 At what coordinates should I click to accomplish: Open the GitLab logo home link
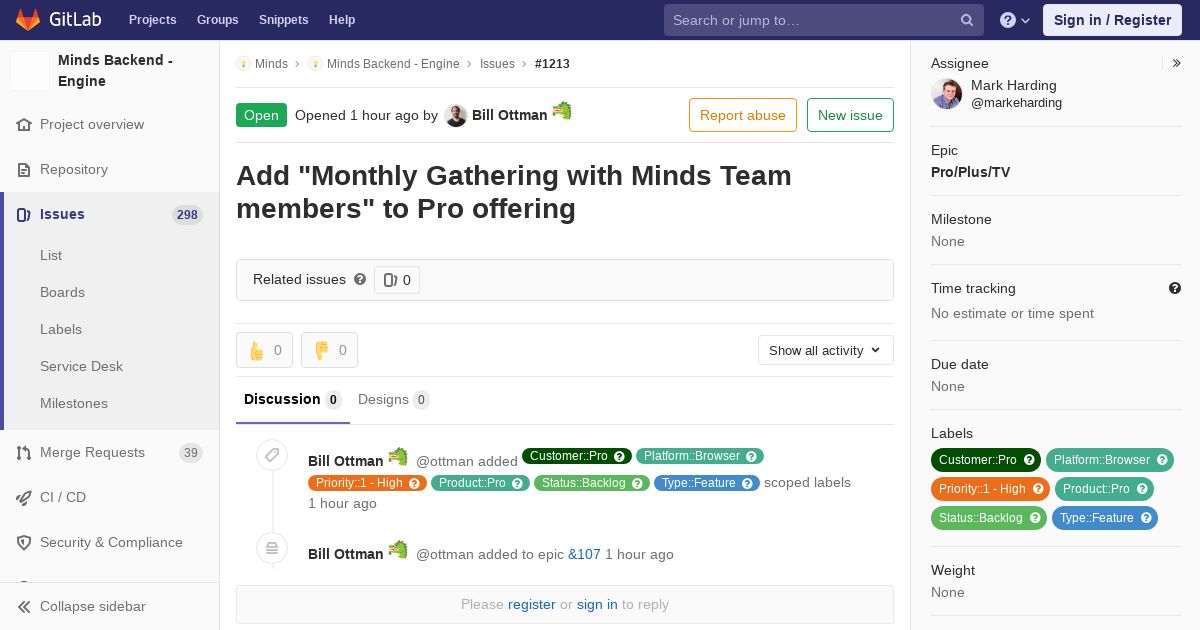click(58, 20)
